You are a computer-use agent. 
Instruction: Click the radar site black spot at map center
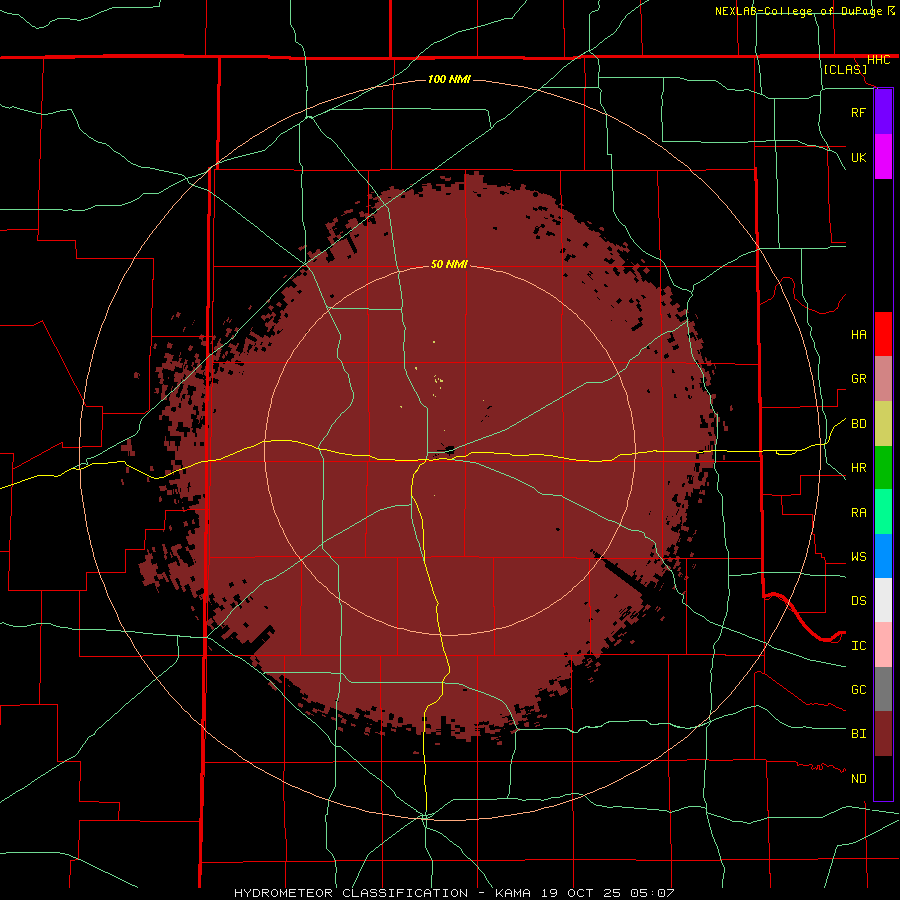449,449
